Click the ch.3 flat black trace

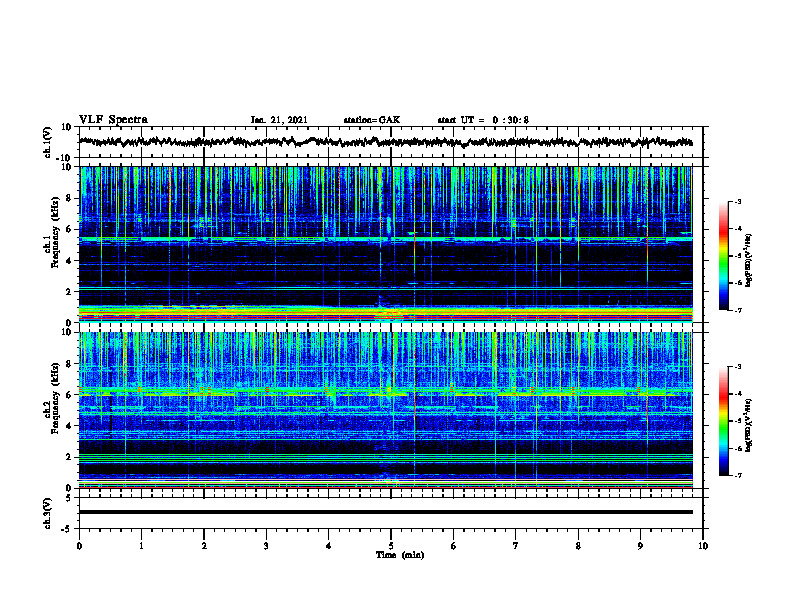coord(386,512)
